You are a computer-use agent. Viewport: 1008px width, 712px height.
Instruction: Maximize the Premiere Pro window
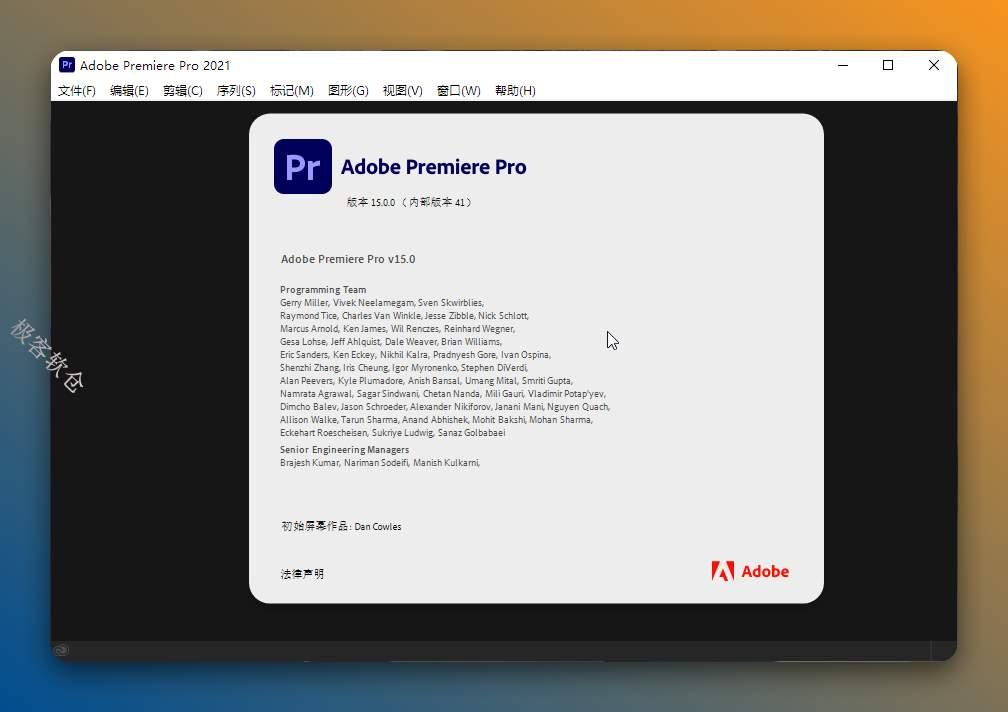pos(888,65)
